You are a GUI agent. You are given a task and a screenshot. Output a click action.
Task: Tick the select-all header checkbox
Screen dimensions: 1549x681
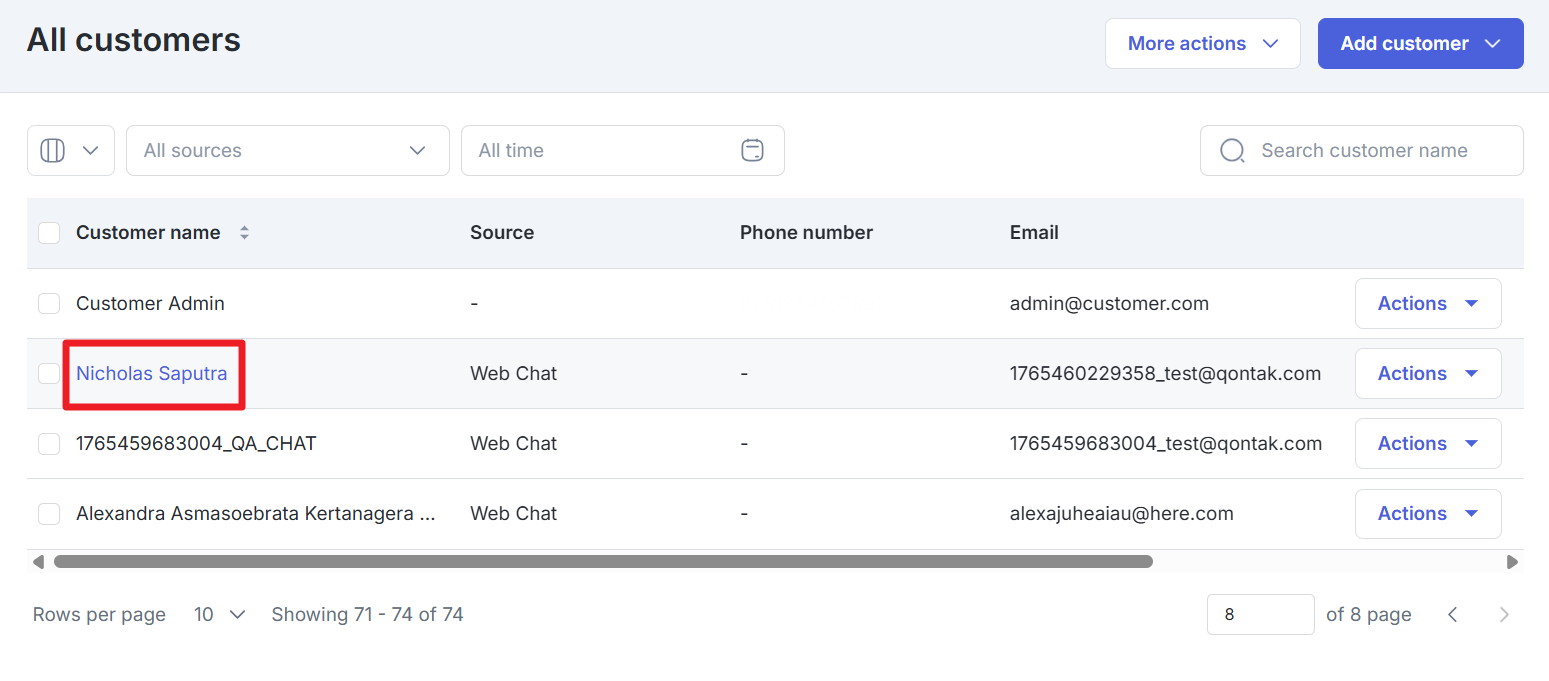[x=49, y=233]
